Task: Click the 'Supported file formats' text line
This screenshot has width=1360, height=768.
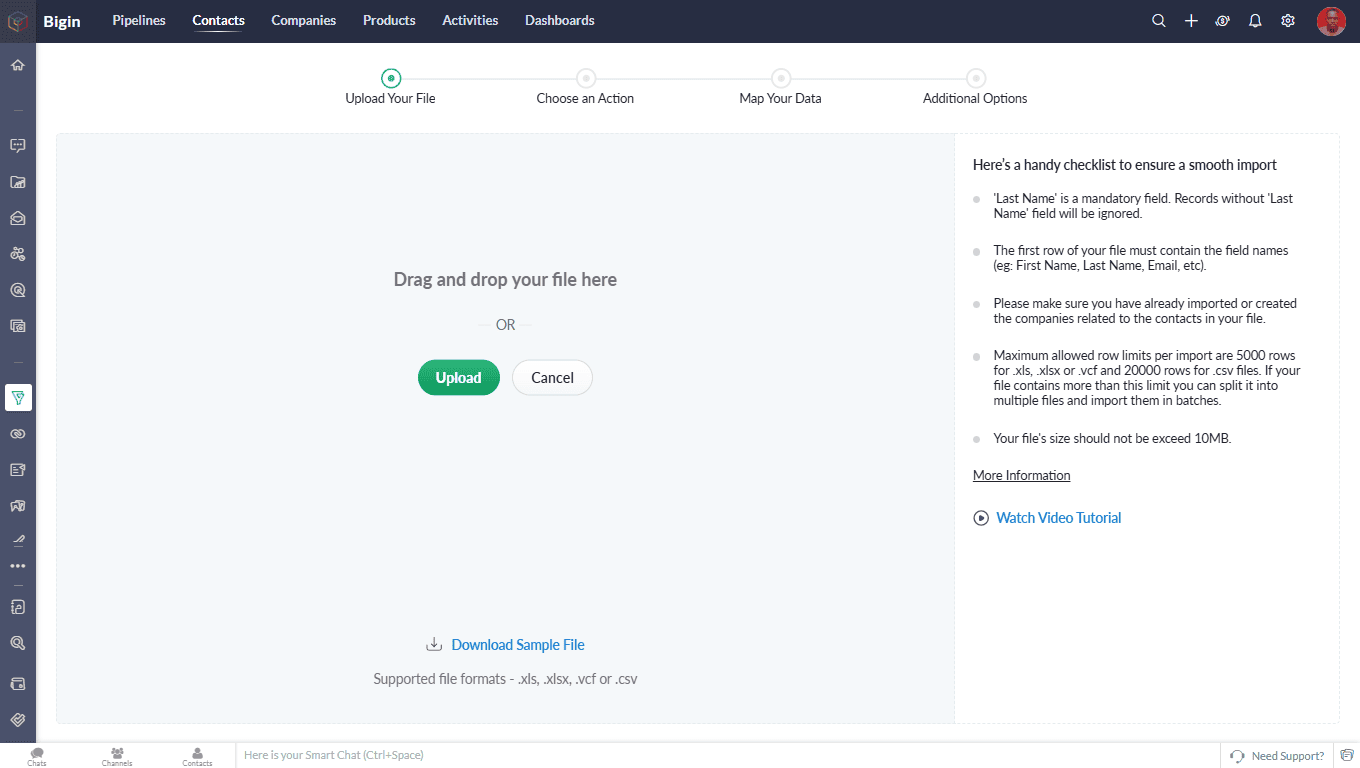Action: click(x=505, y=679)
